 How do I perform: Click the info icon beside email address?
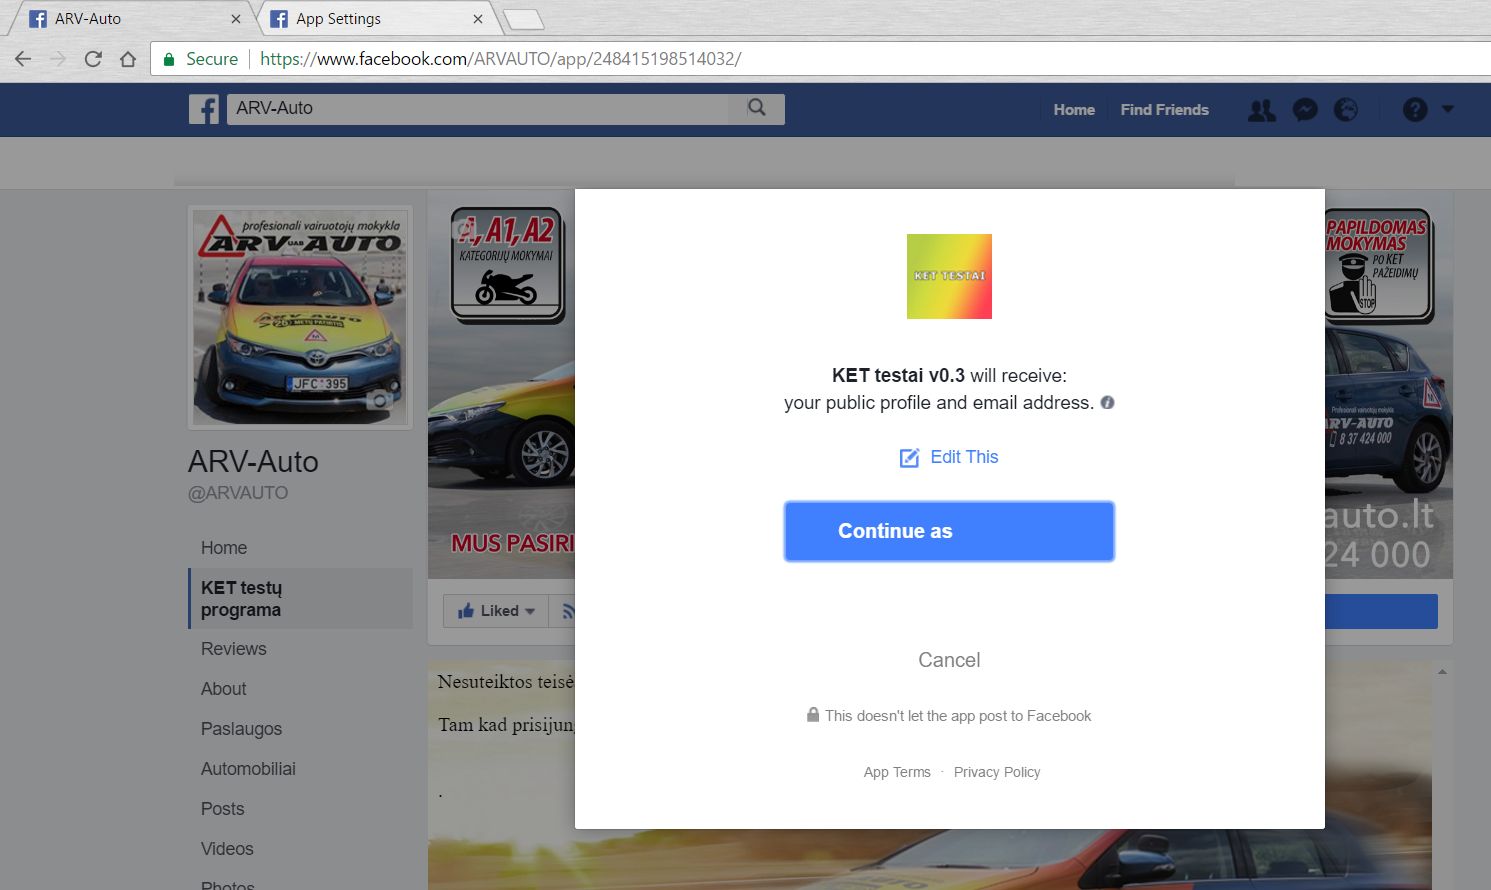[x=1107, y=403]
